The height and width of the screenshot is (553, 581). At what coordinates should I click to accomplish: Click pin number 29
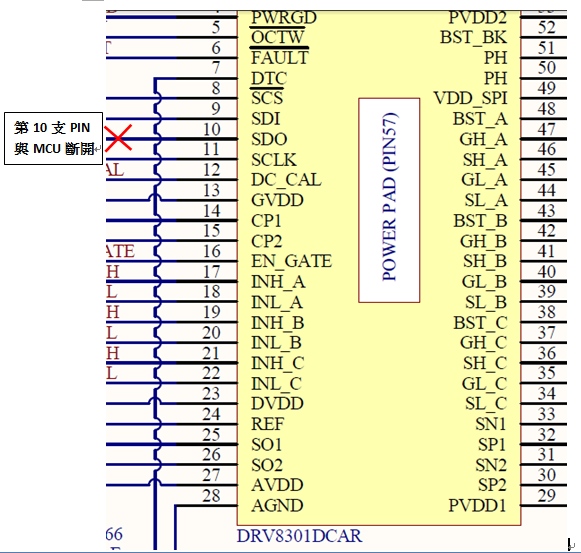tap(547, 496)
